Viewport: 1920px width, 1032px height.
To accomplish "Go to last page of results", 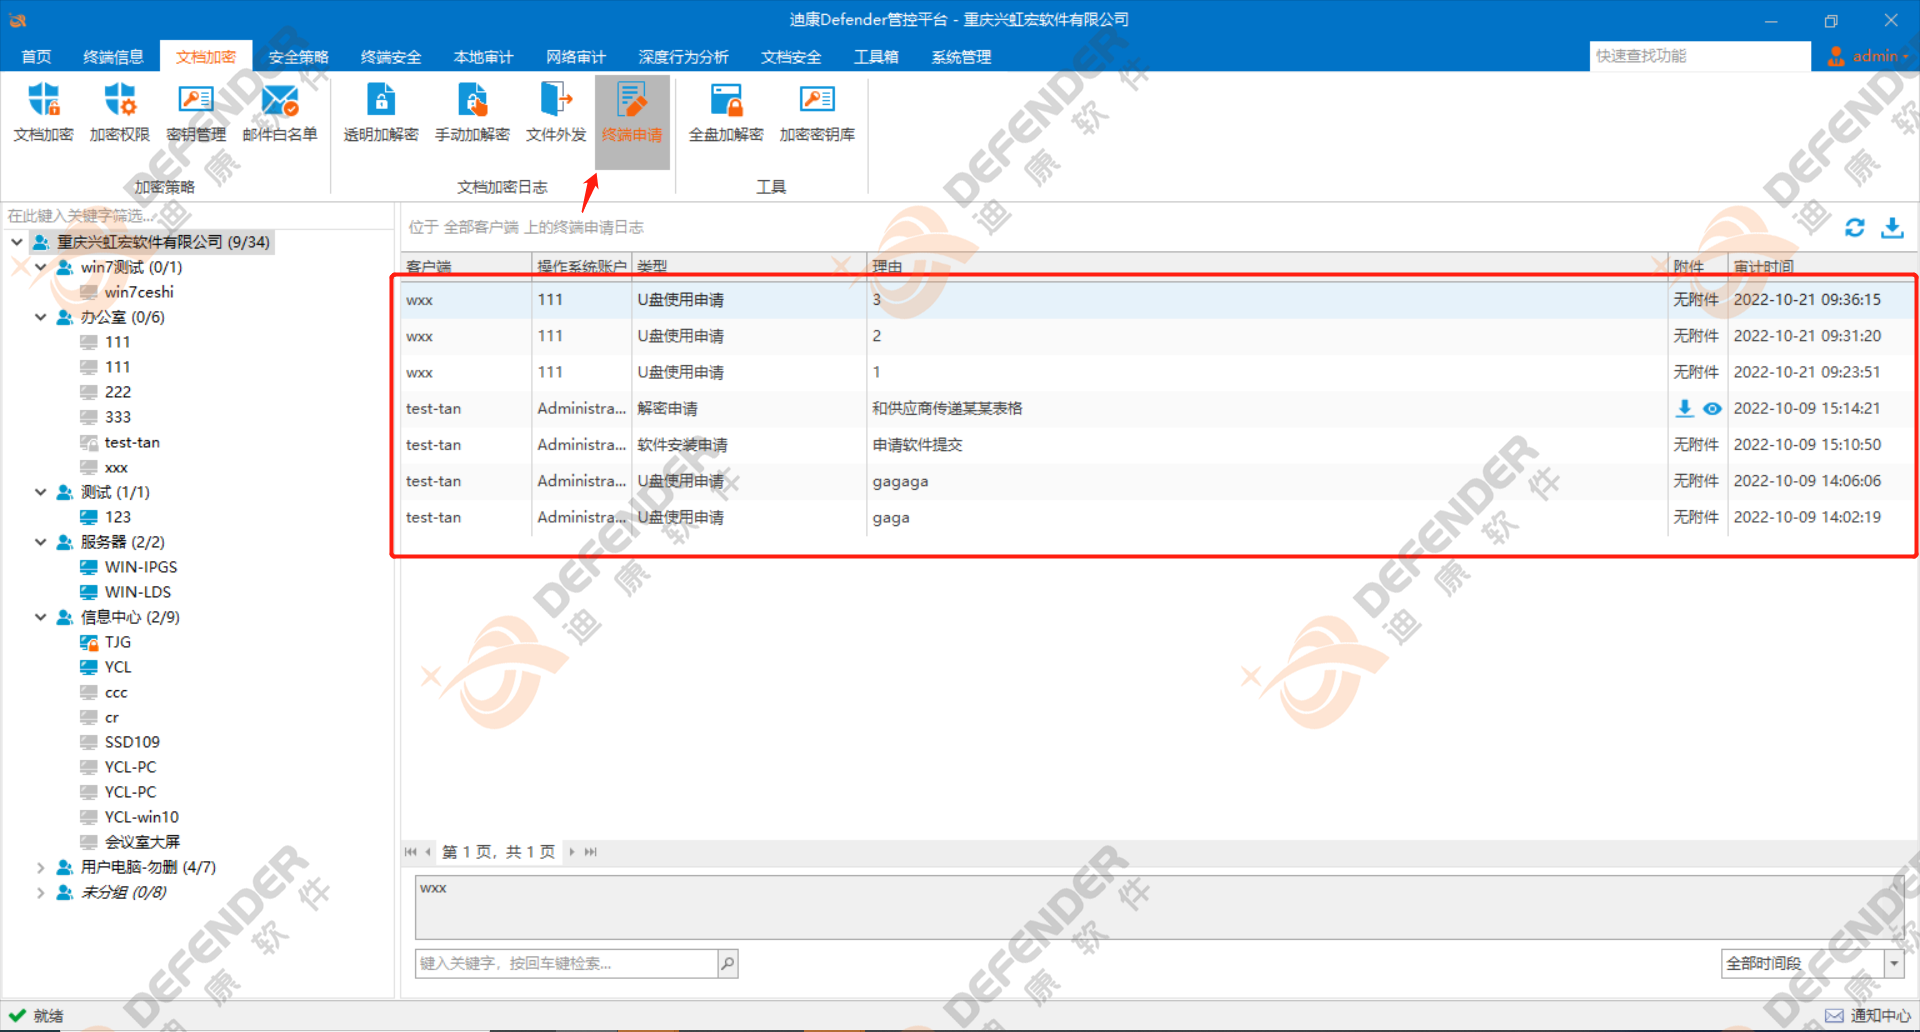I will pos(590,852).
